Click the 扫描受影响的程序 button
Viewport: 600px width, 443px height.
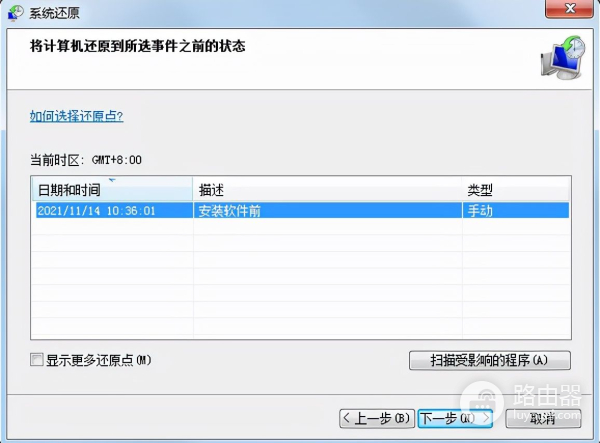pyautogui.click(x=490, y=360)
